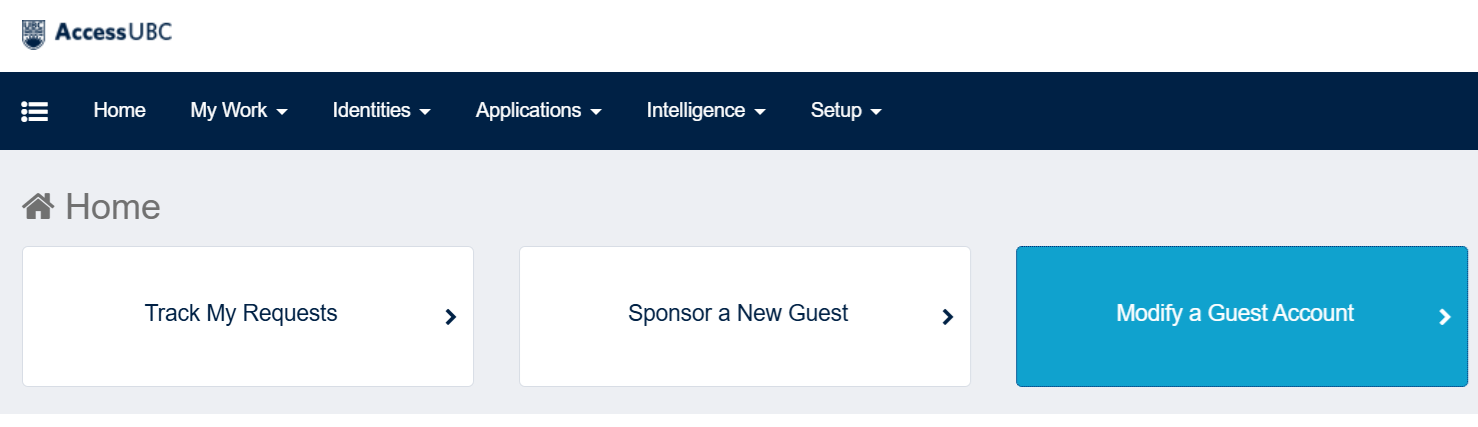The width and height of the screenshot is (1478, 427).
Task: Open the Track My Requests card
Action: 248,316
